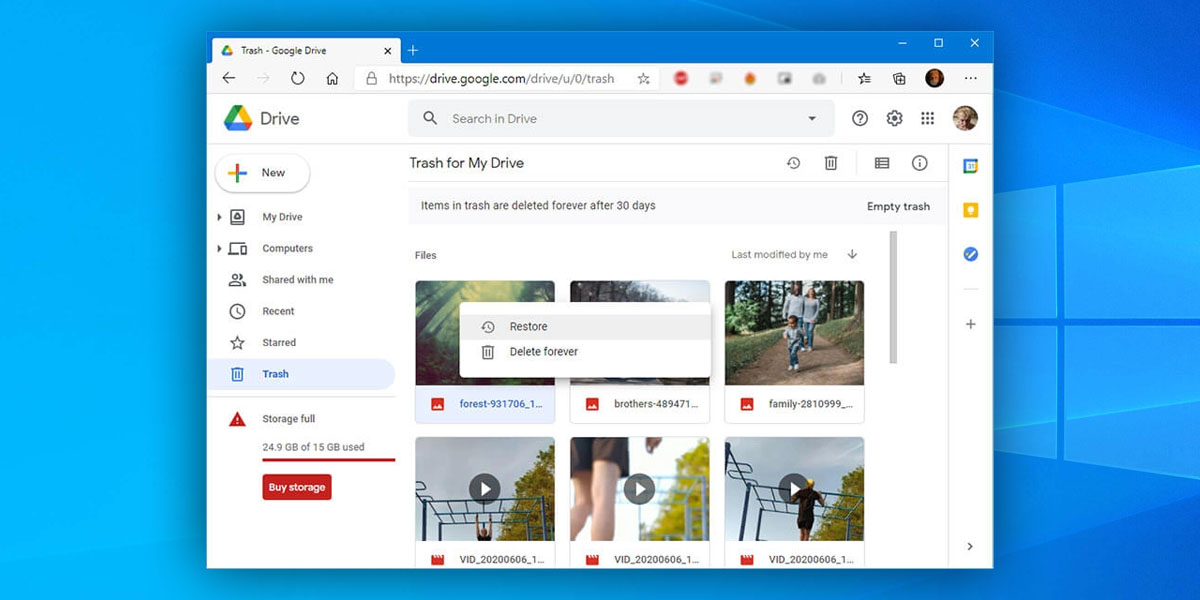
Task: Click the Storage full warning
Action: click(x=288, y=419)
